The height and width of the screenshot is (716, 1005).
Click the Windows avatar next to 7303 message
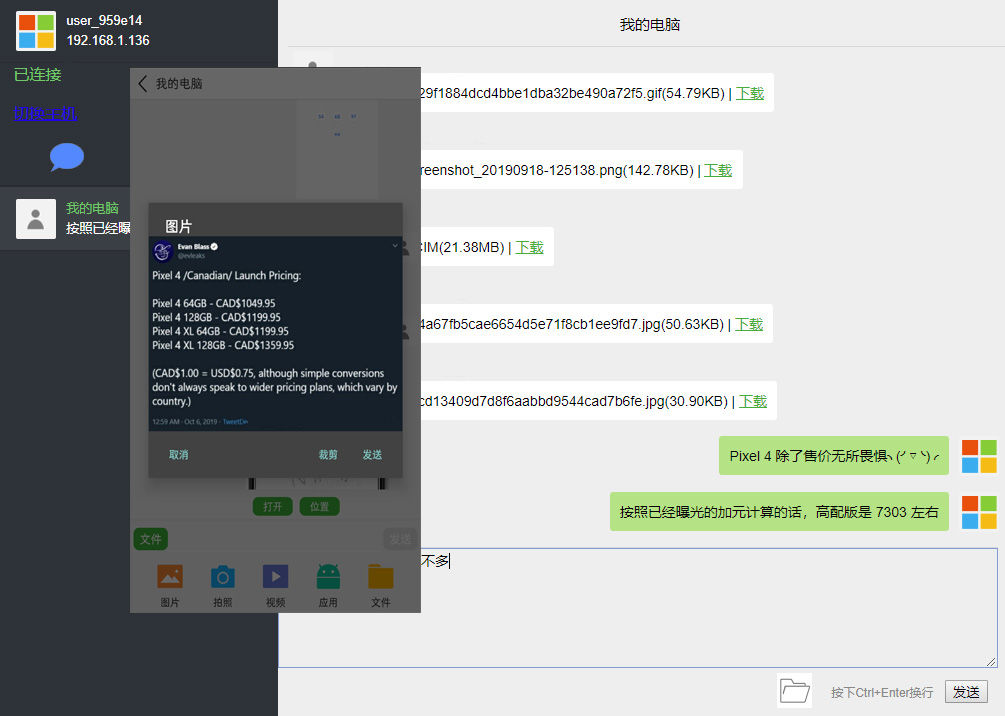pos(979,512)
